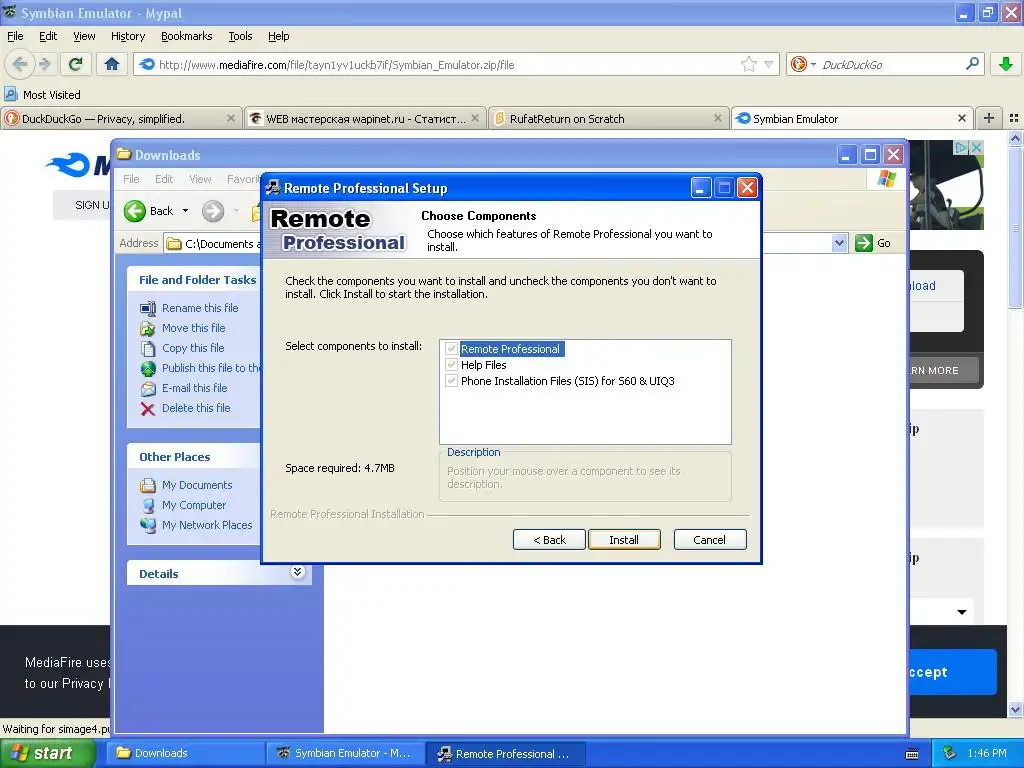1024x768 pixels.
Task: Open the browser File menu
Action: coord(15,36)
